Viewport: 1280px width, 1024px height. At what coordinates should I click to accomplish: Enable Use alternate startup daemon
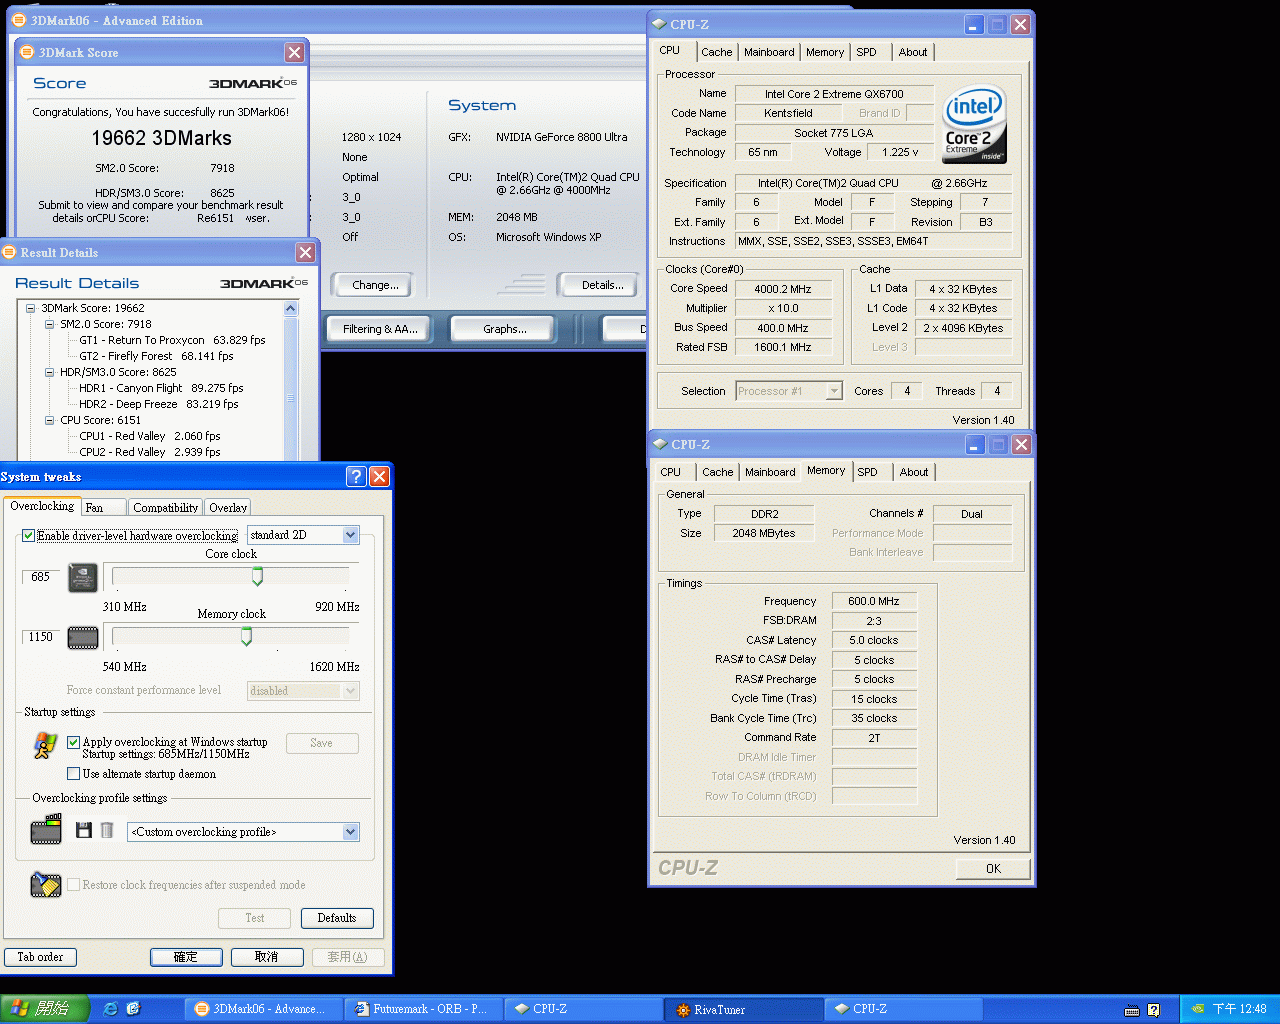point(73,774)
